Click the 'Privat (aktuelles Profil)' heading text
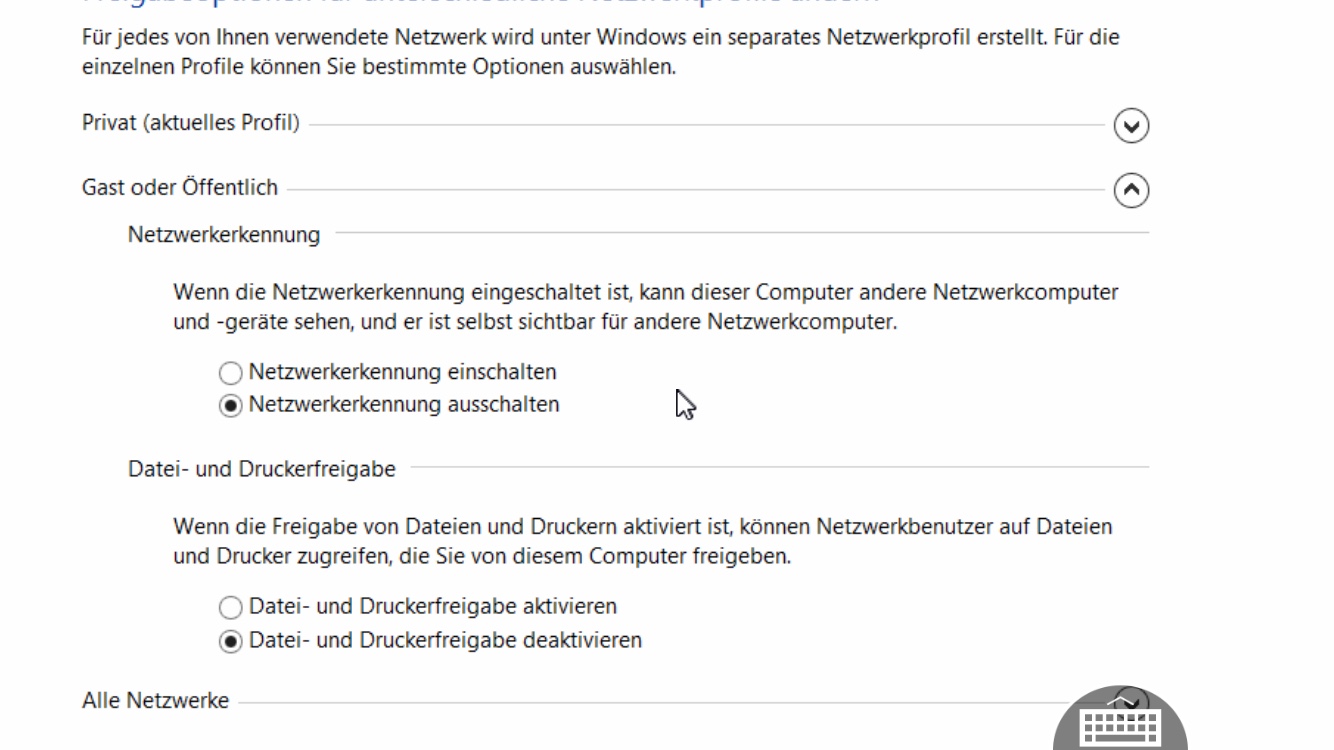The width and height of the screenshot is (1334, 750). pos(190,124)
